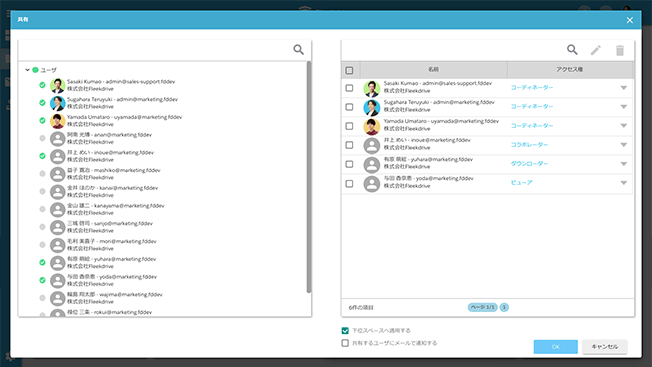652x367 pixels.
Task: Check the inoue@marketing.fddev row checkbox in the table
Action: (x=349, y=145)
